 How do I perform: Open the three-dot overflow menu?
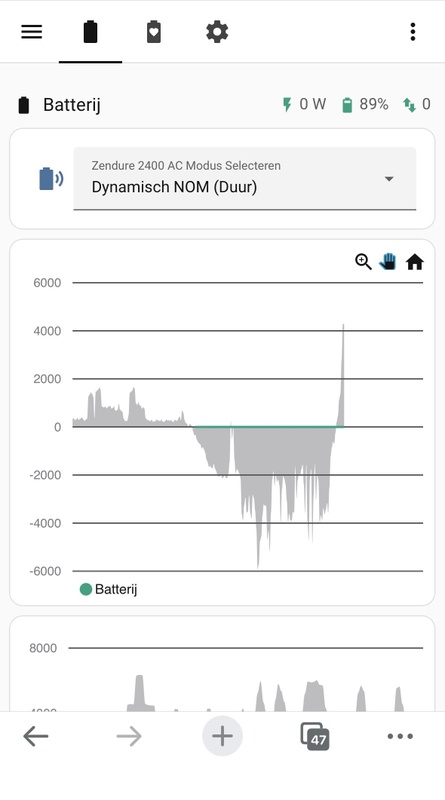point(413,32)
